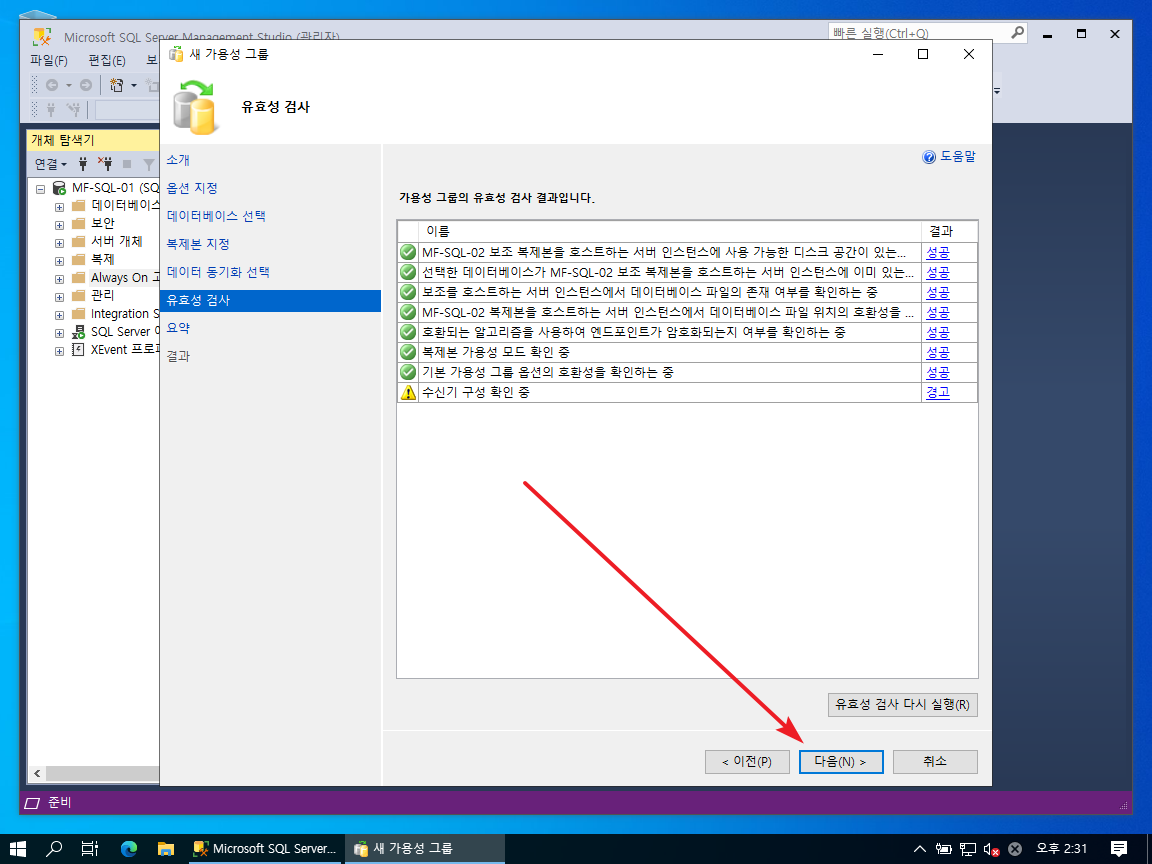Screen dimensions: 1152x864
Task: Select the MF-SQL-01 server in Object Explorer
Action: tap(115, 187)
